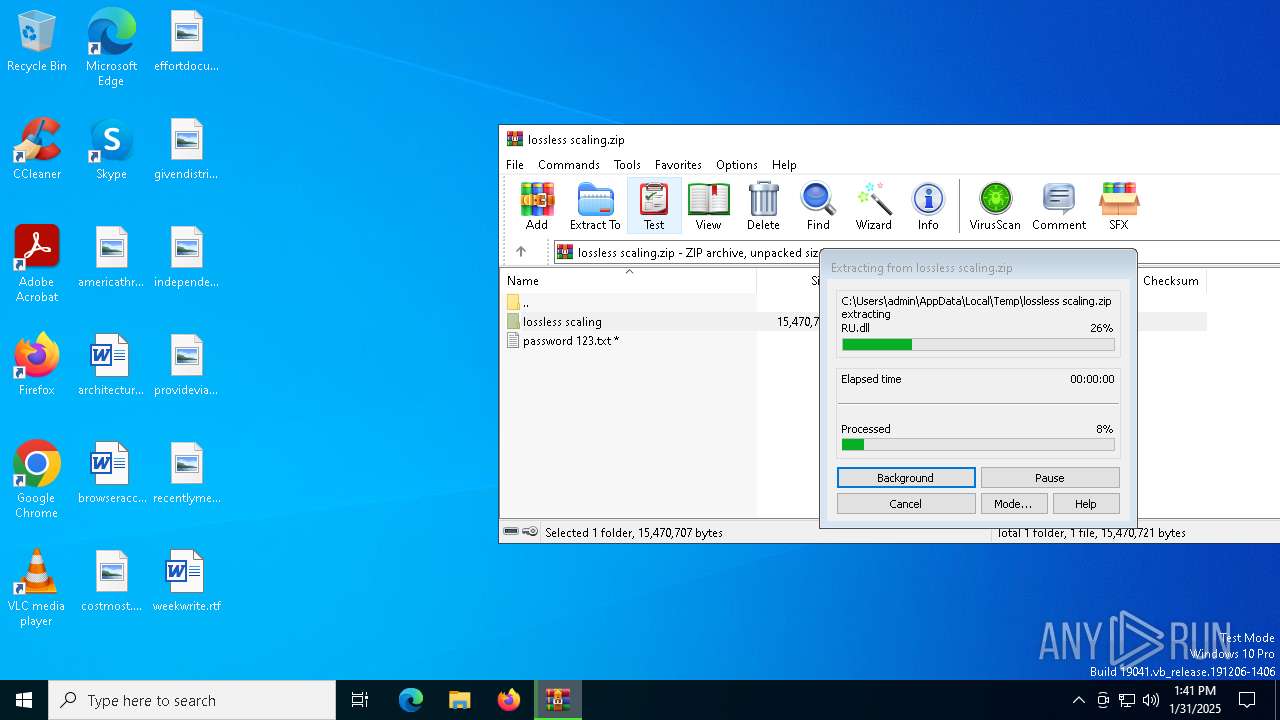Open the Wizard toolbar icon

click(x=873, y=206)
